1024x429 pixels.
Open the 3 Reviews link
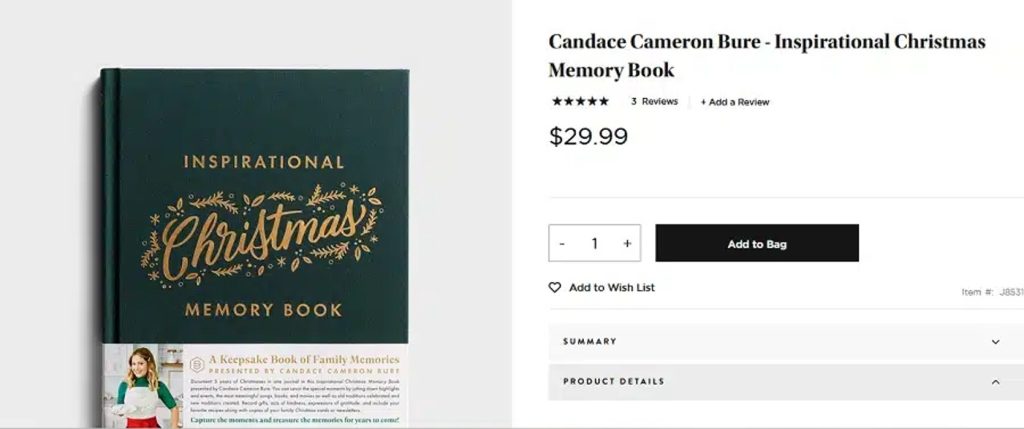click(654, 101)
